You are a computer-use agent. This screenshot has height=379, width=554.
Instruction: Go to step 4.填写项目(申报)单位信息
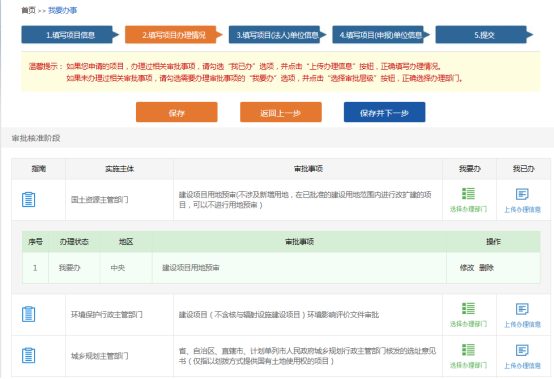381,35
